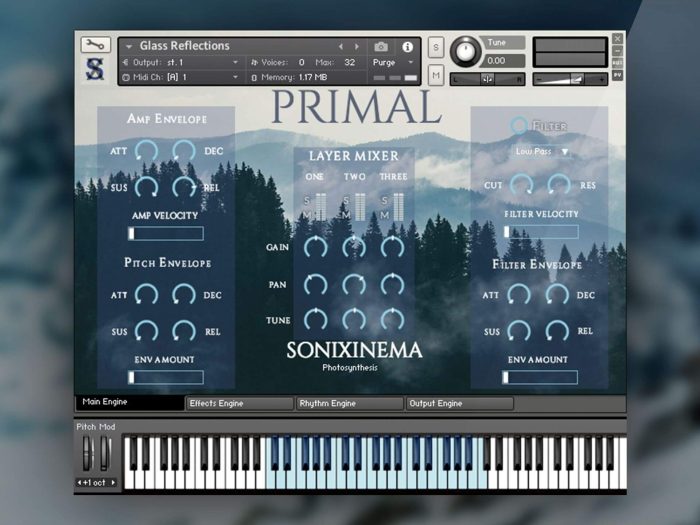
Task: Go to the next preset with the right arrow
Action: (357, 46)
